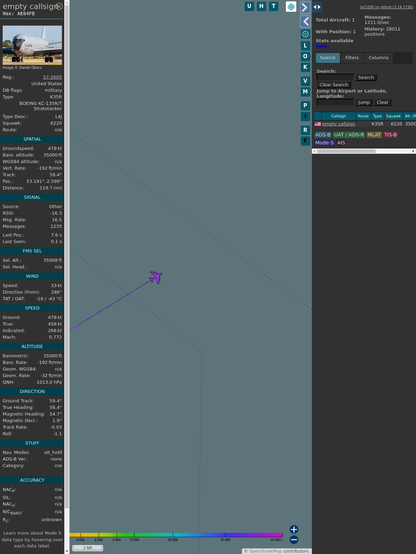Open registration link 57-2605
This screenshot has width=416, height=554.
click(52, 77)
